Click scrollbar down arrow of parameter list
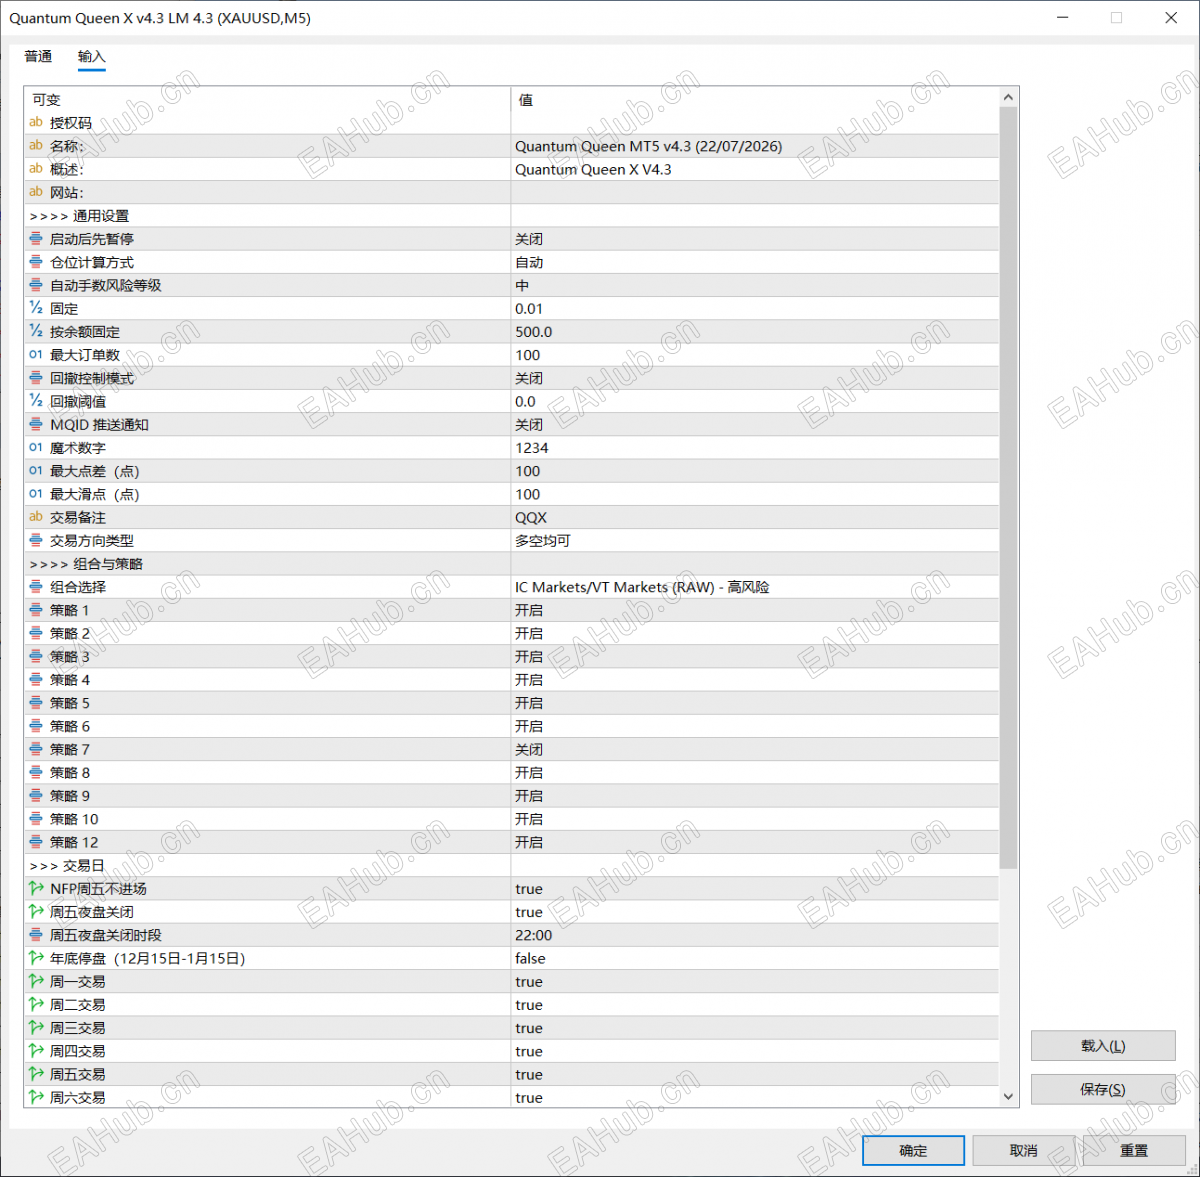 tap(1008, 1096)
